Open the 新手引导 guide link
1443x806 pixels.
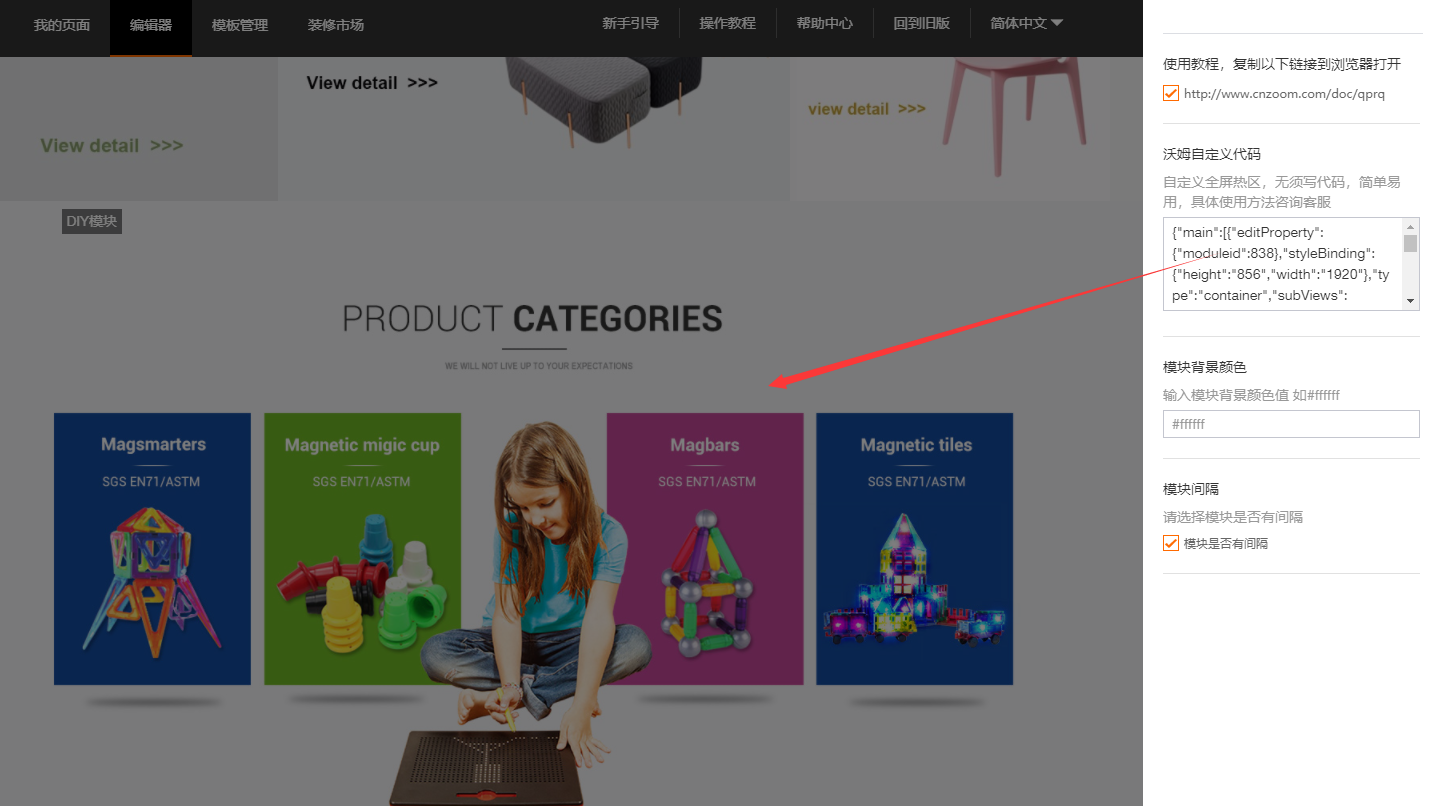click(x=630, y=23)
